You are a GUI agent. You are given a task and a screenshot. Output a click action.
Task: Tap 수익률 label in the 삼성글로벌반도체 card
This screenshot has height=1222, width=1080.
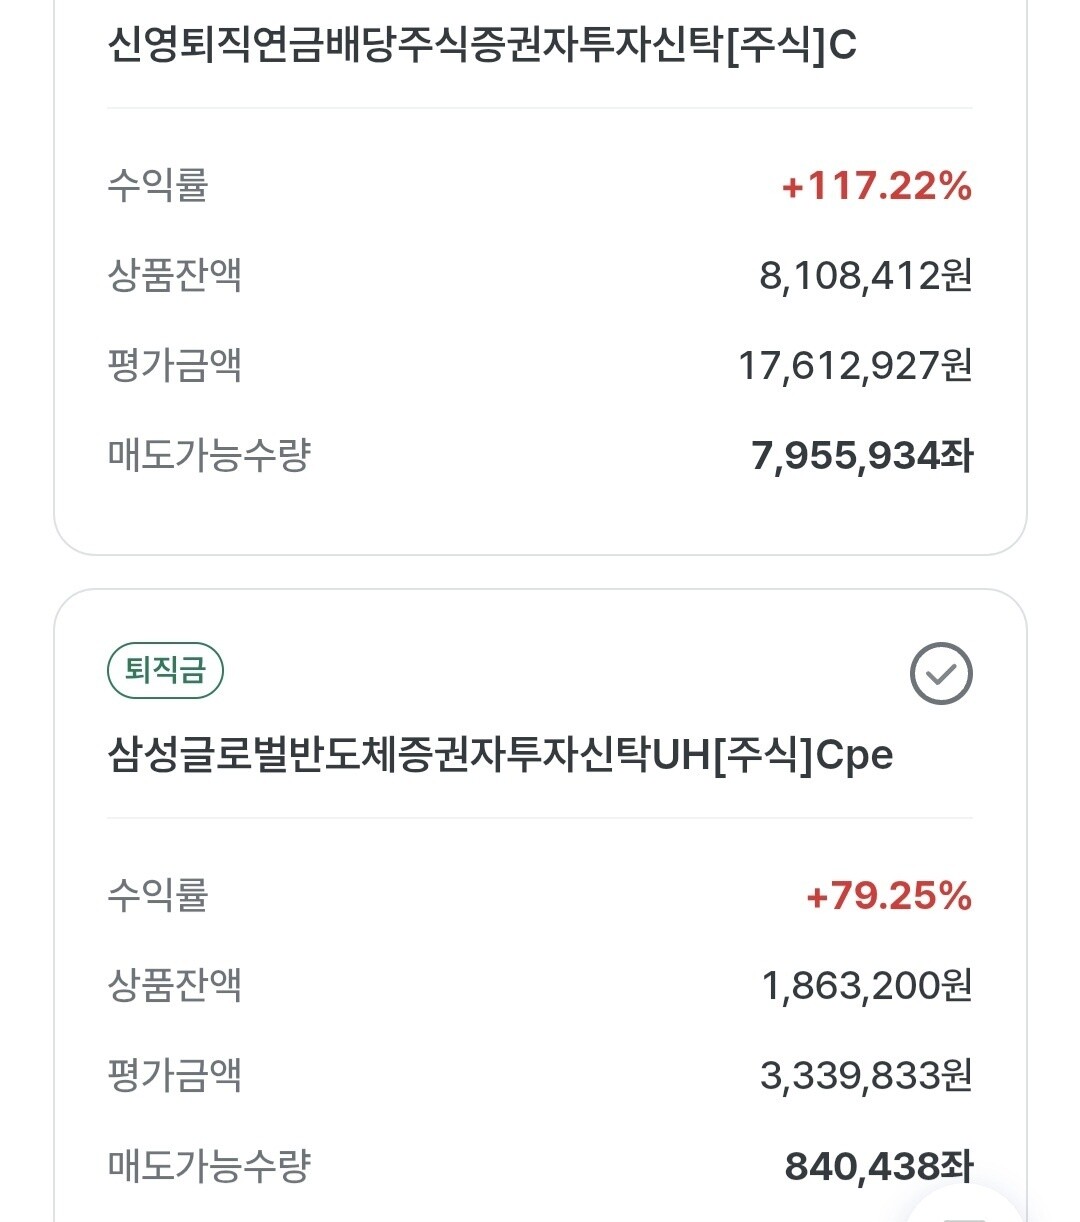[158, 895]
